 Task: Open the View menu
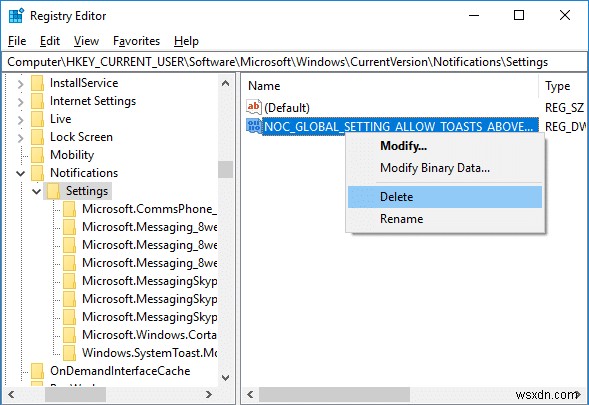pyautogui.click(x=86, y=41)
